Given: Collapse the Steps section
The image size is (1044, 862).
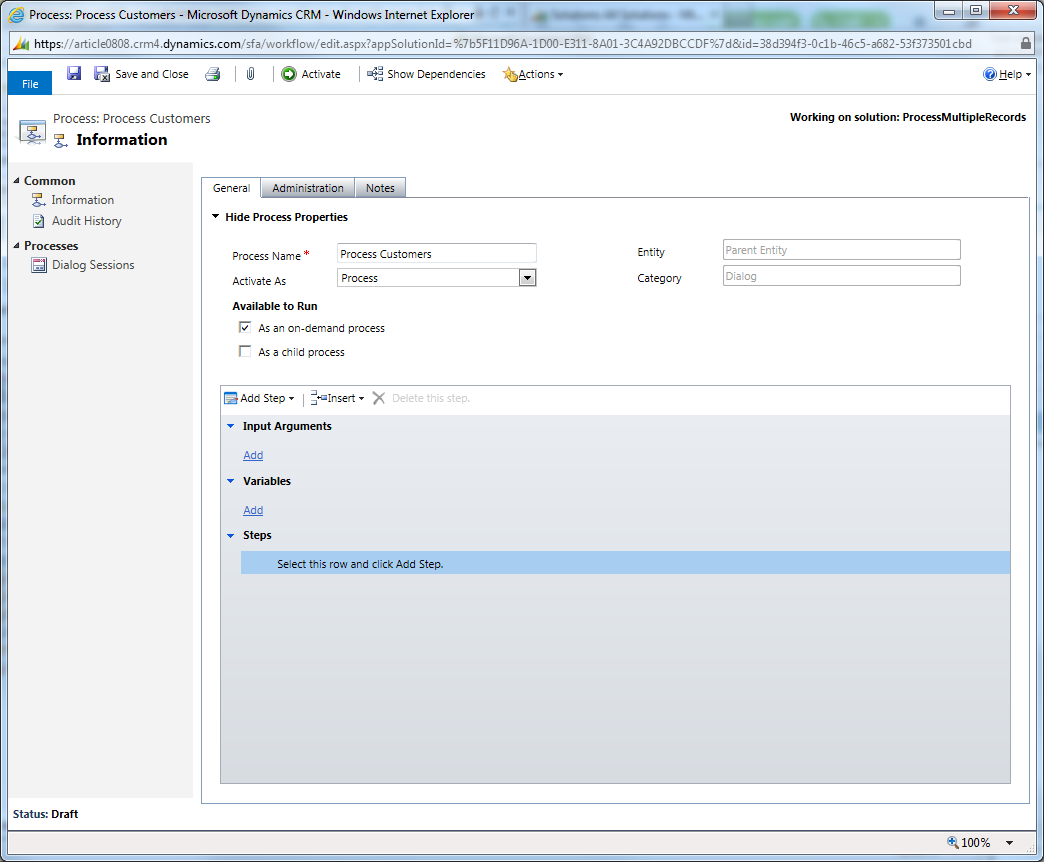Looking at the screenshot, I should [x=230, y=535].
